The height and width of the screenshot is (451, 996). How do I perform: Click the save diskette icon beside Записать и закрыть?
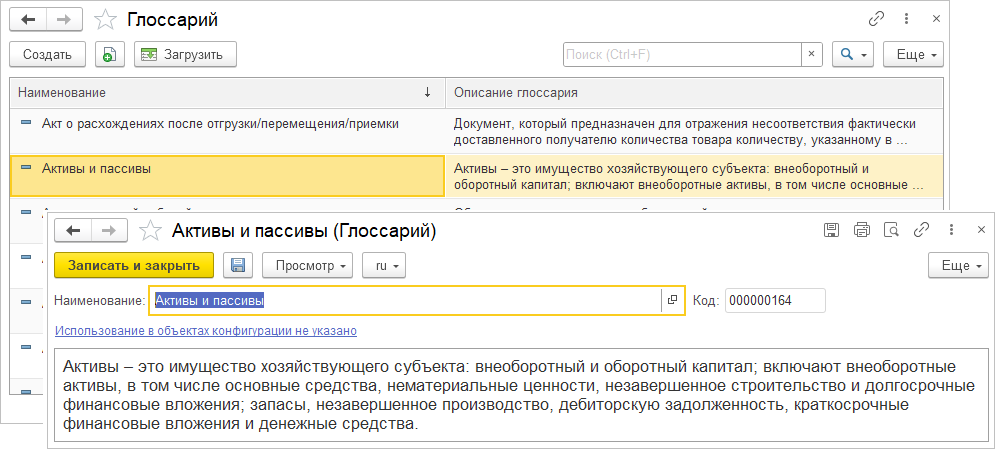[x=238, y=266]
